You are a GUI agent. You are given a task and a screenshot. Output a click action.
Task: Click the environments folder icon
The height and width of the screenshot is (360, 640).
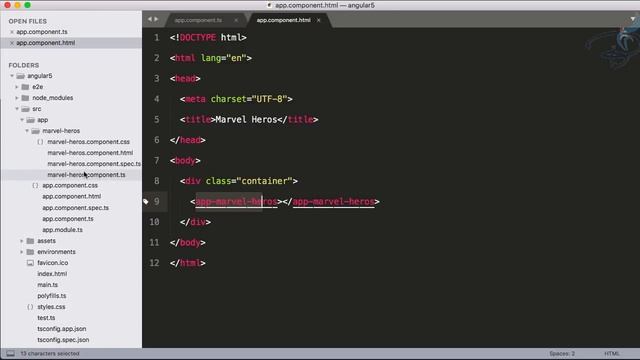pyautogui.click(x=30, y=252)
